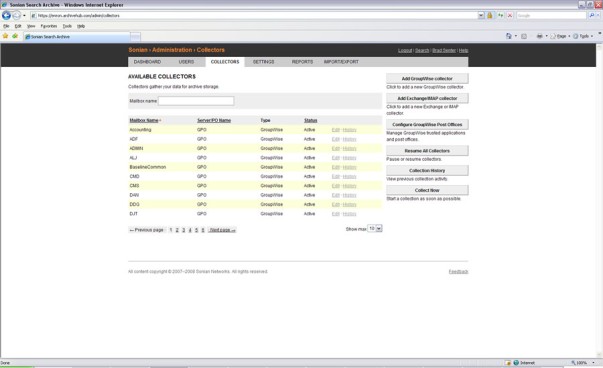Click the Resume All Collectors button
This screenshot has width=603, height=368.
tap(427, 151)
